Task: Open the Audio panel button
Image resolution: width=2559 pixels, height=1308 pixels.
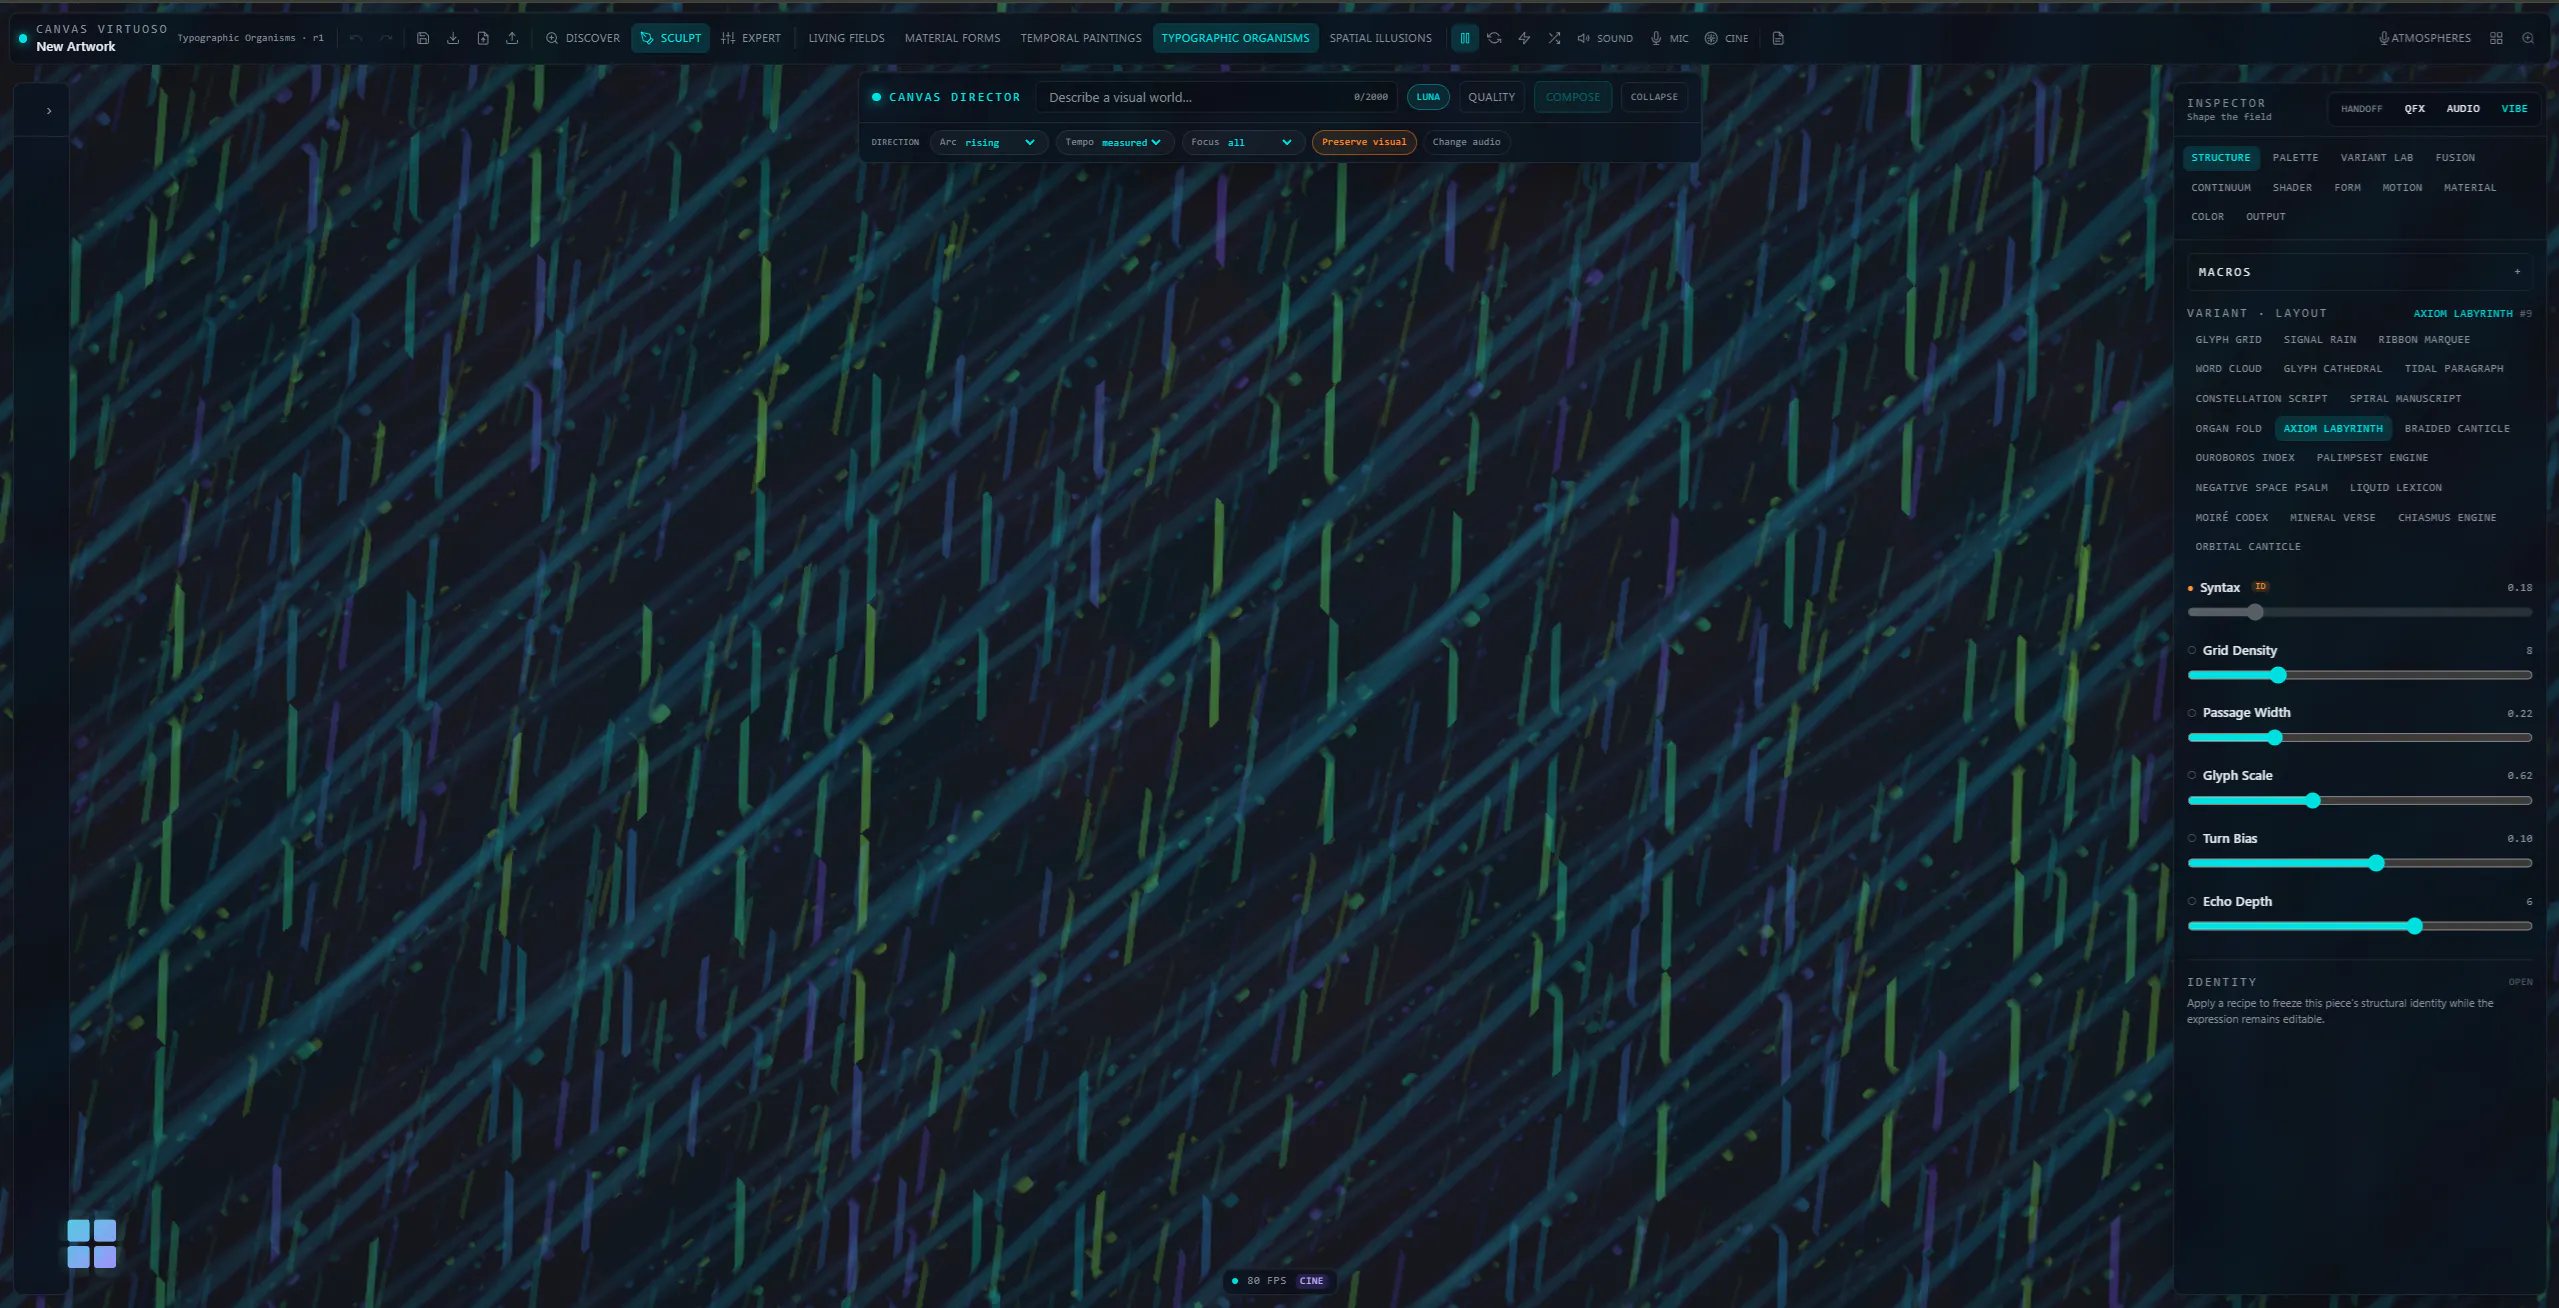Action: pos(2462,109)
